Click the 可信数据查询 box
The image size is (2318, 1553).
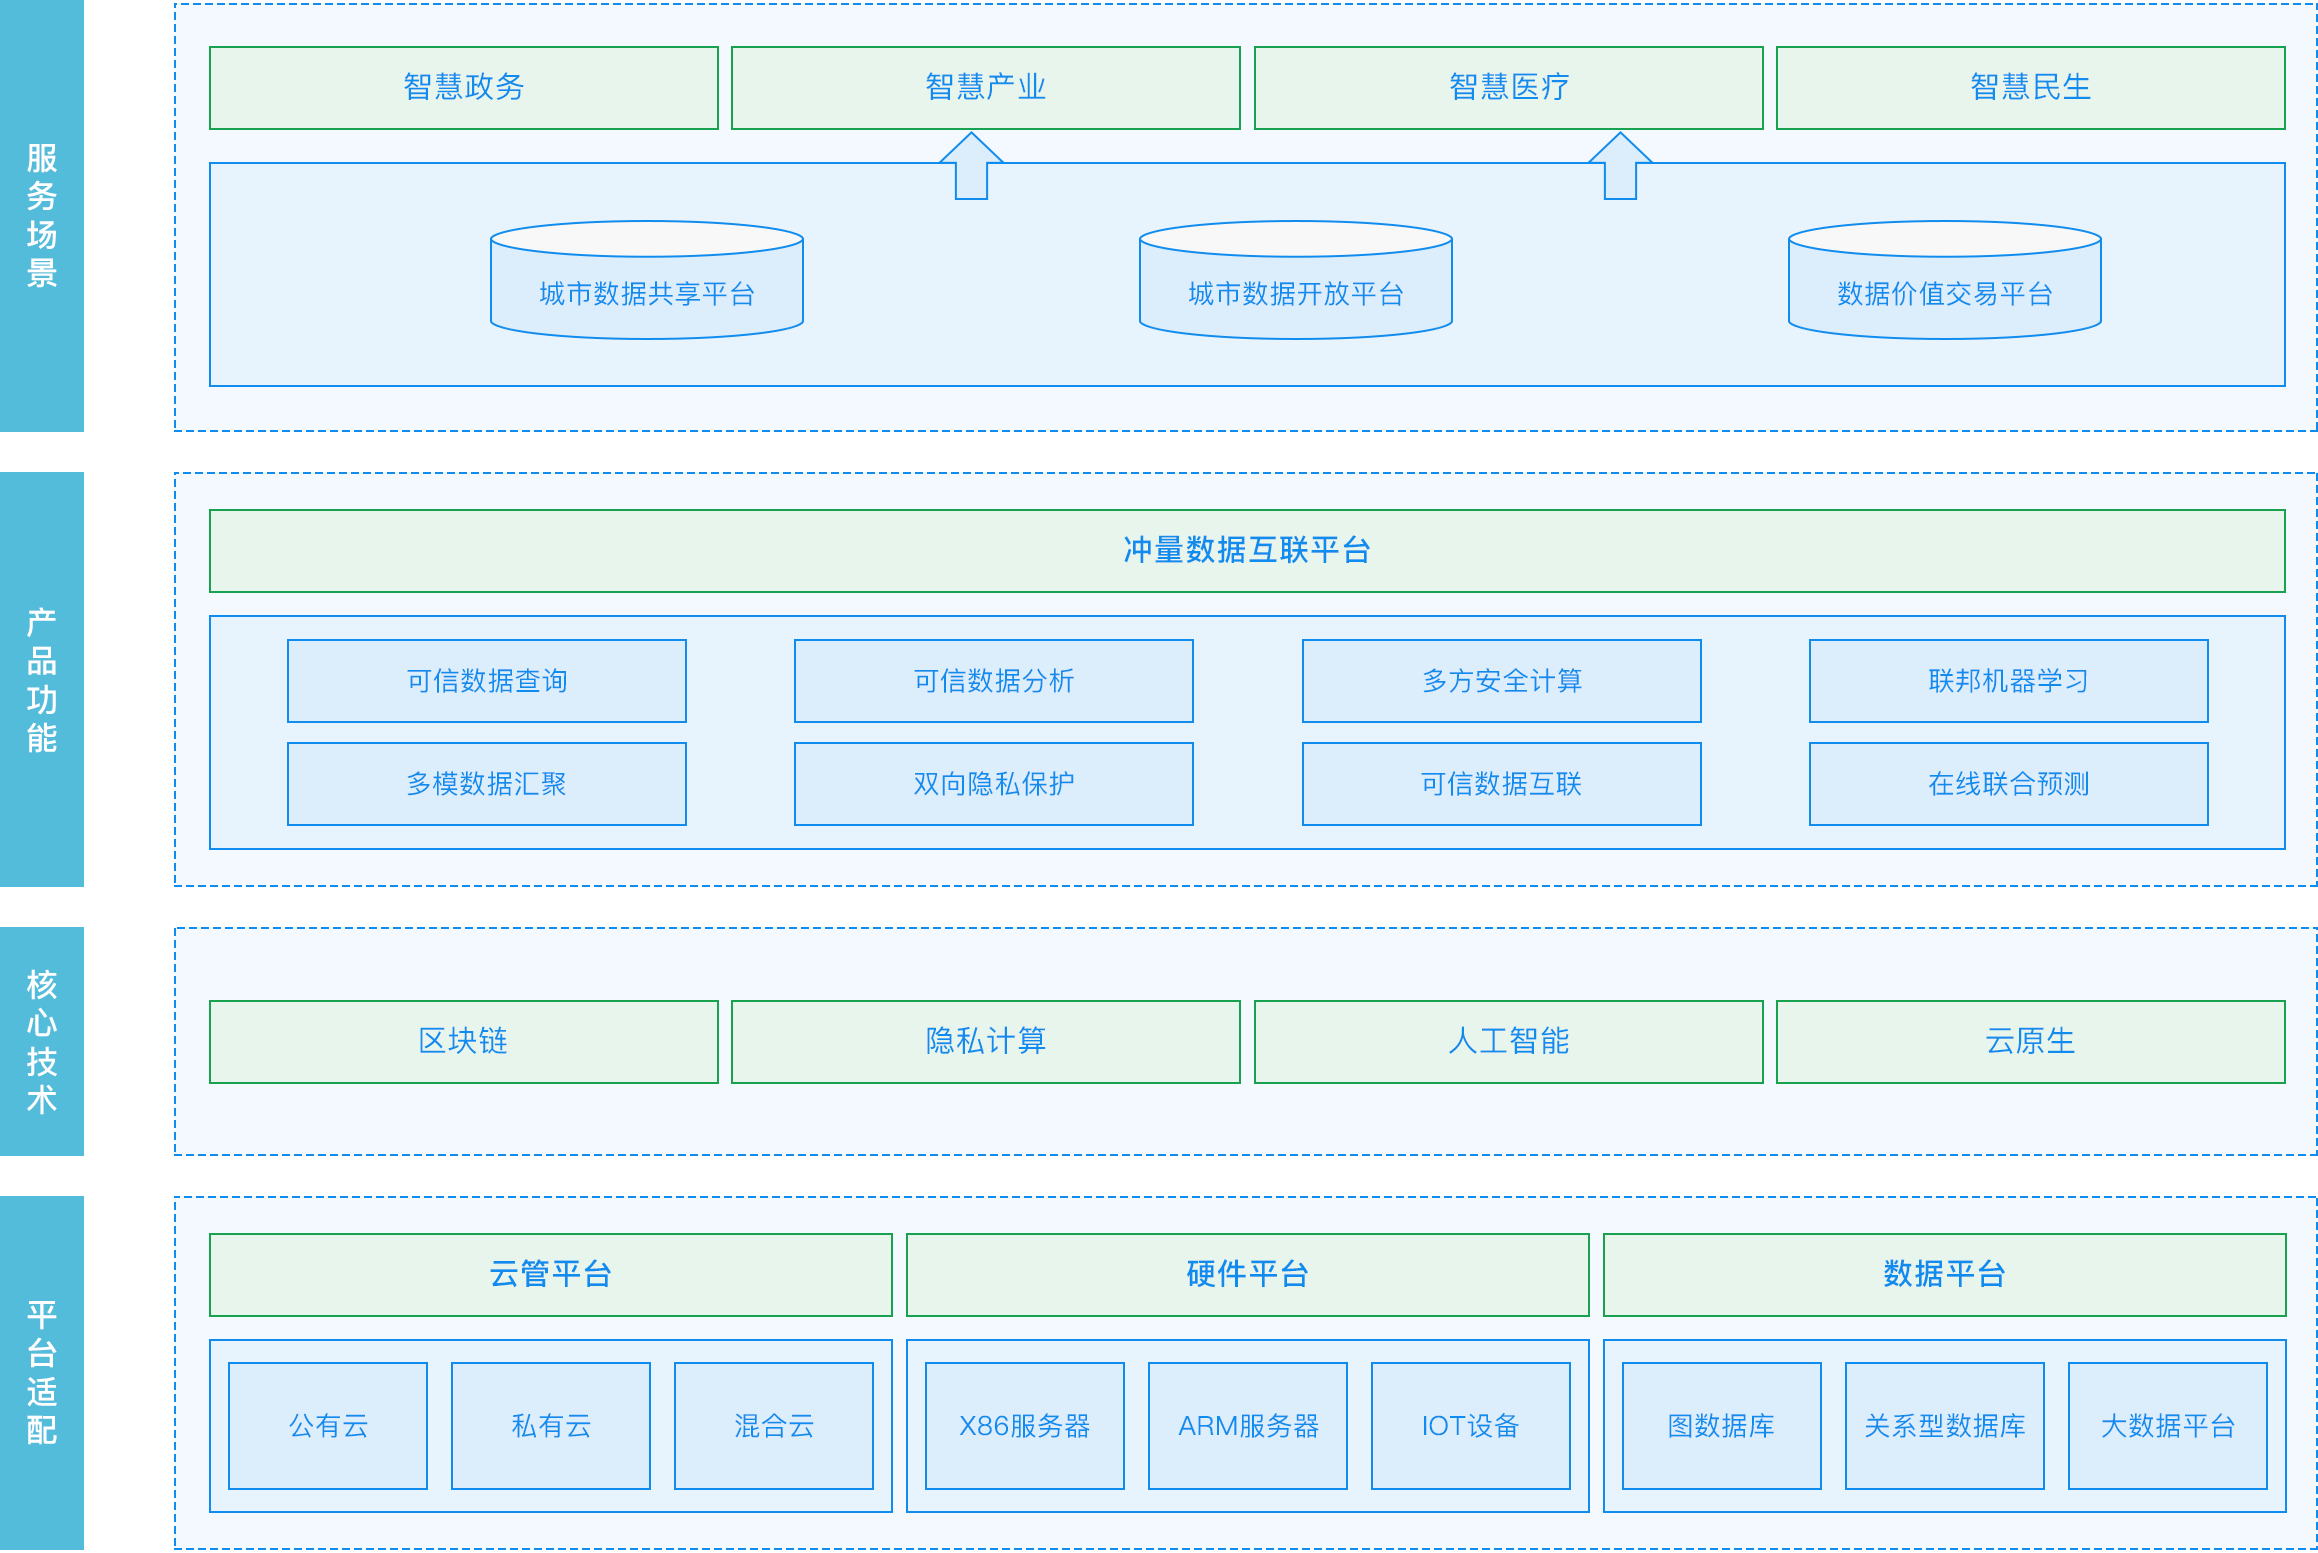[x=487, y=681]
